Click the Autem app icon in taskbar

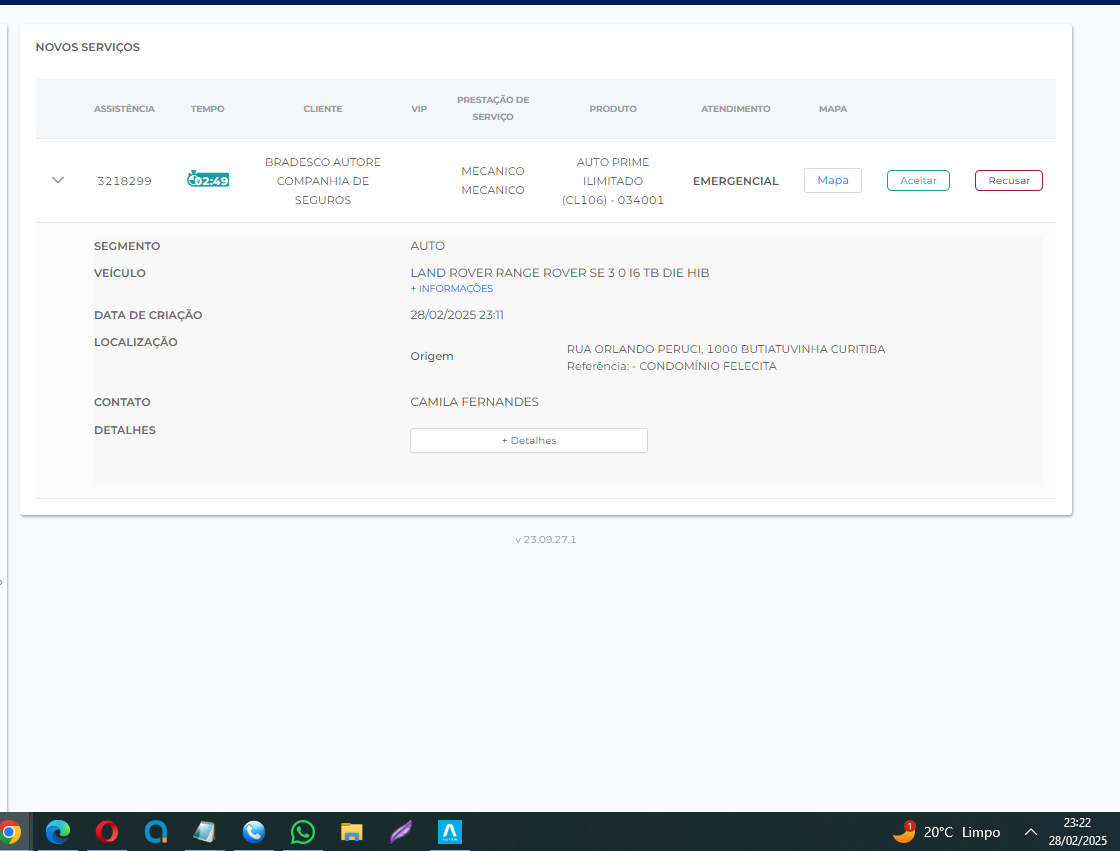450,831
